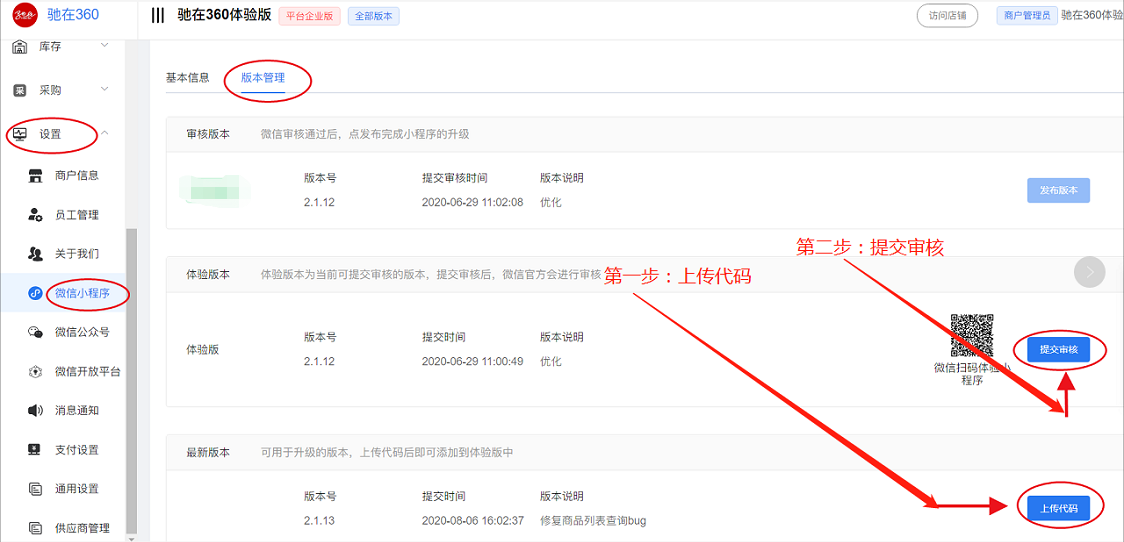
Task: Click the 提交审核 button
Action: coord(1058,350)
